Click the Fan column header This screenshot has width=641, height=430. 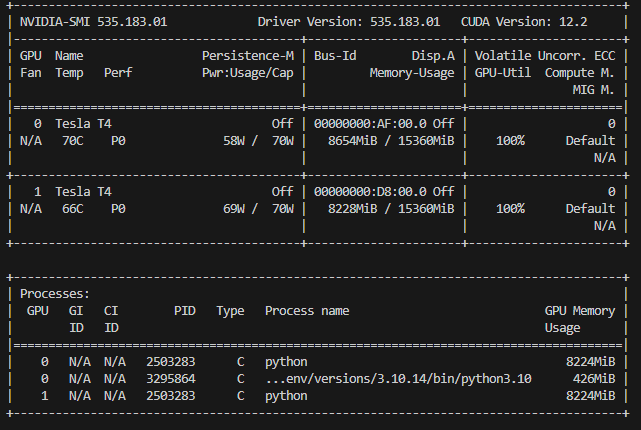pos(31,73)
